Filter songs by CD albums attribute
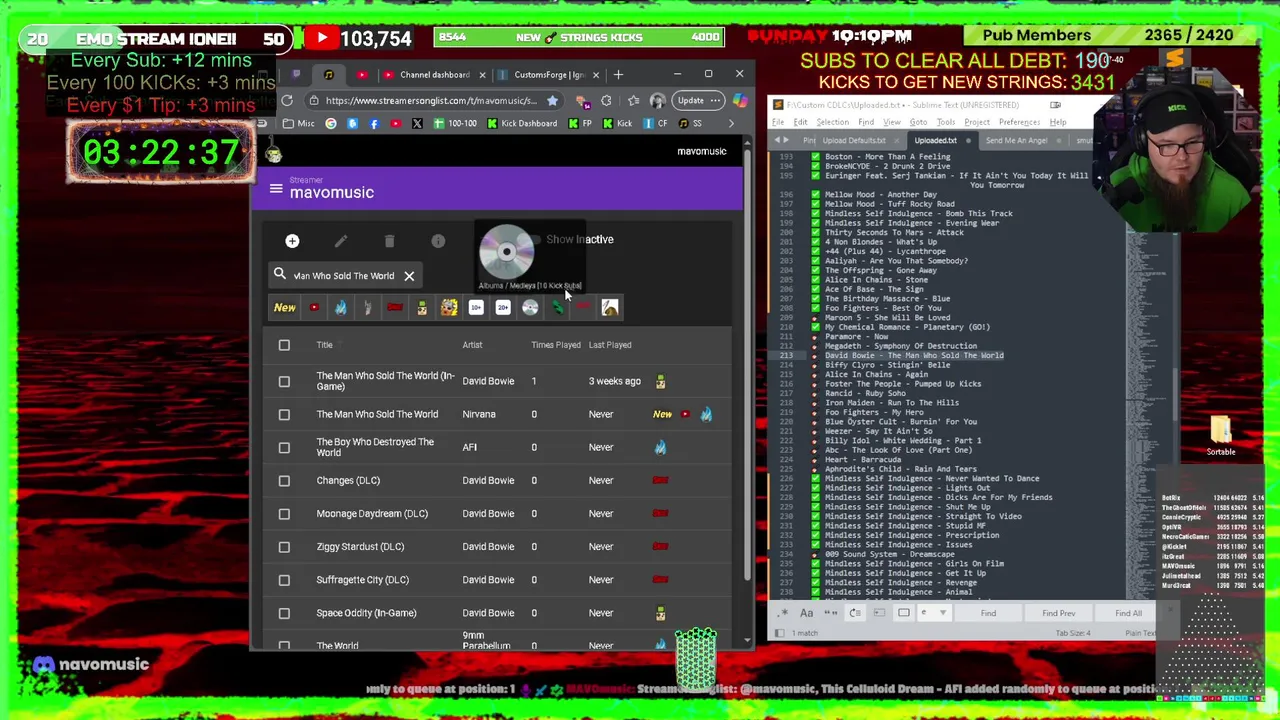 pos(530,308)
